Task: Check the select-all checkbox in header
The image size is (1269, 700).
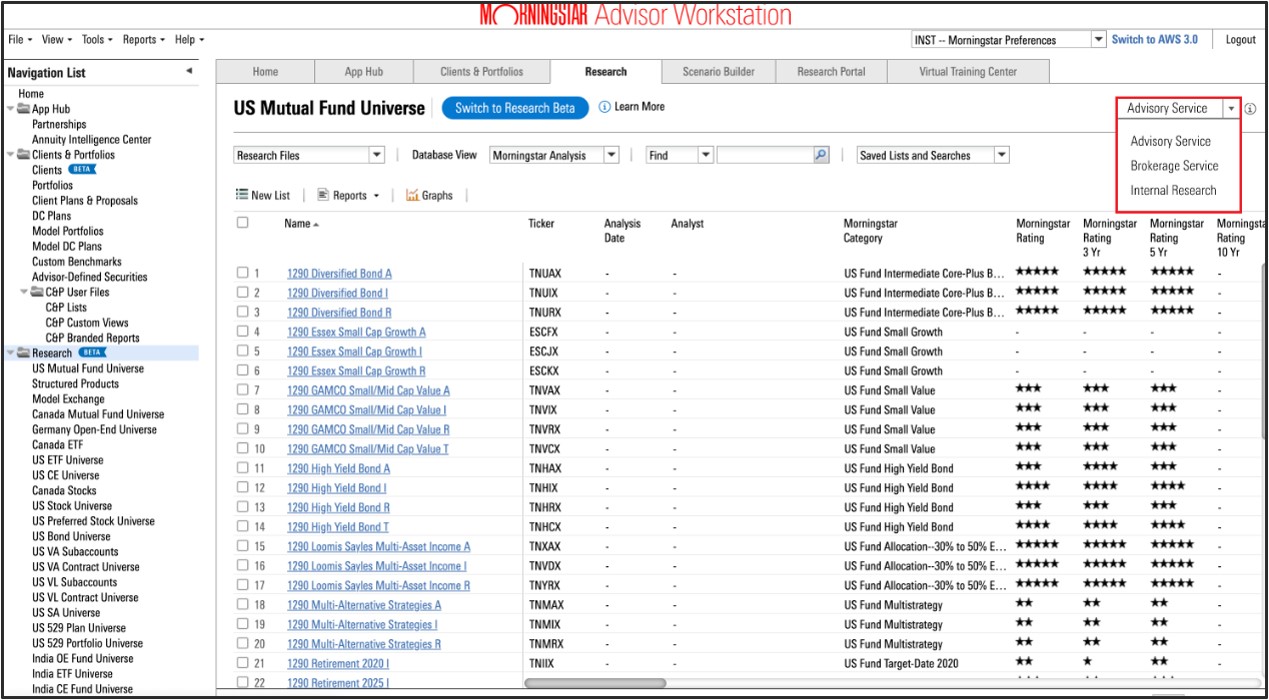Action: tap(242, 223)
